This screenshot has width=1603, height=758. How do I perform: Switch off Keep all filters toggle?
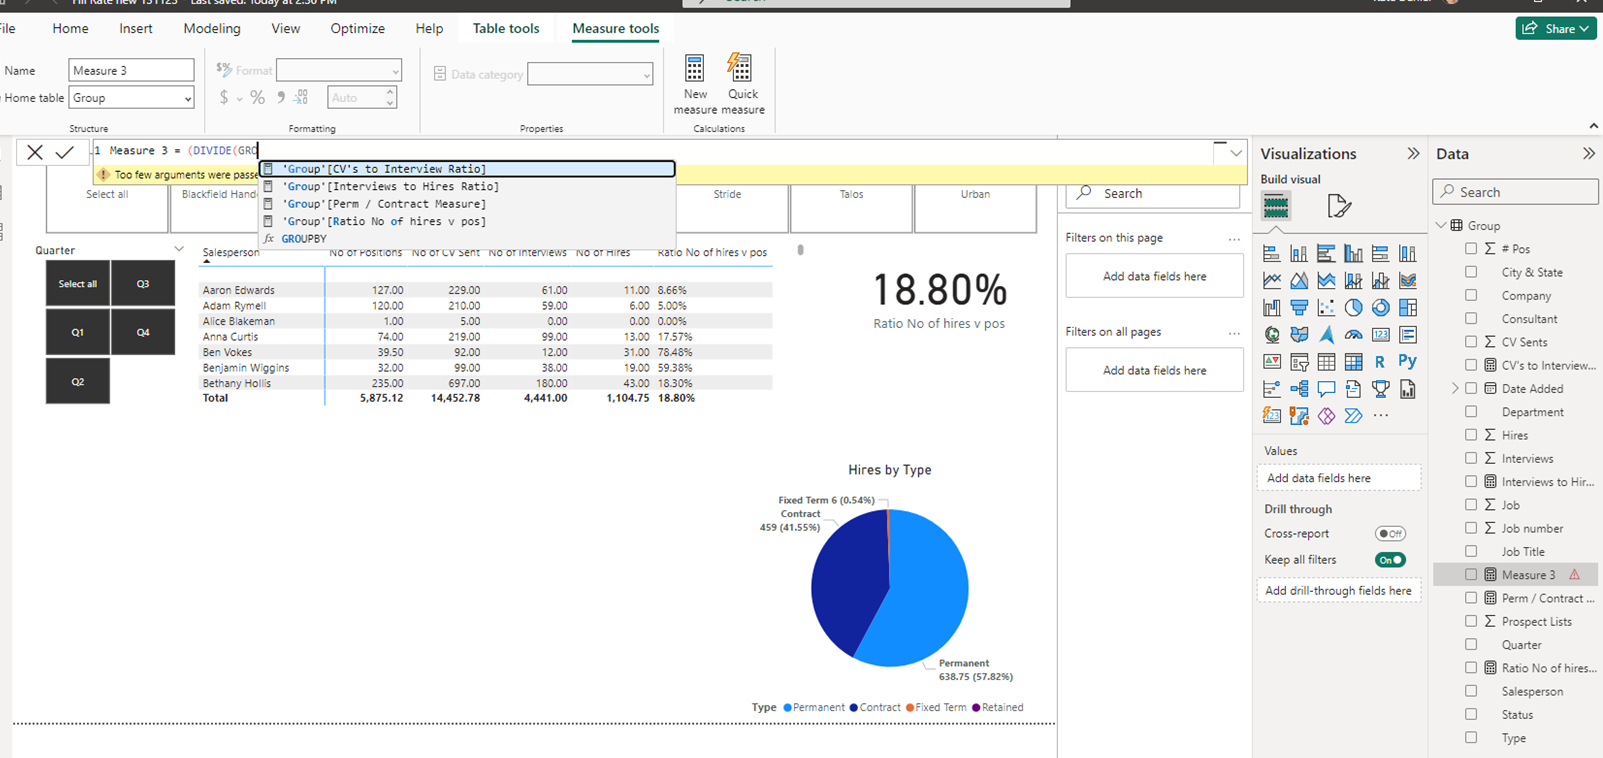[x=1389, y=560]
